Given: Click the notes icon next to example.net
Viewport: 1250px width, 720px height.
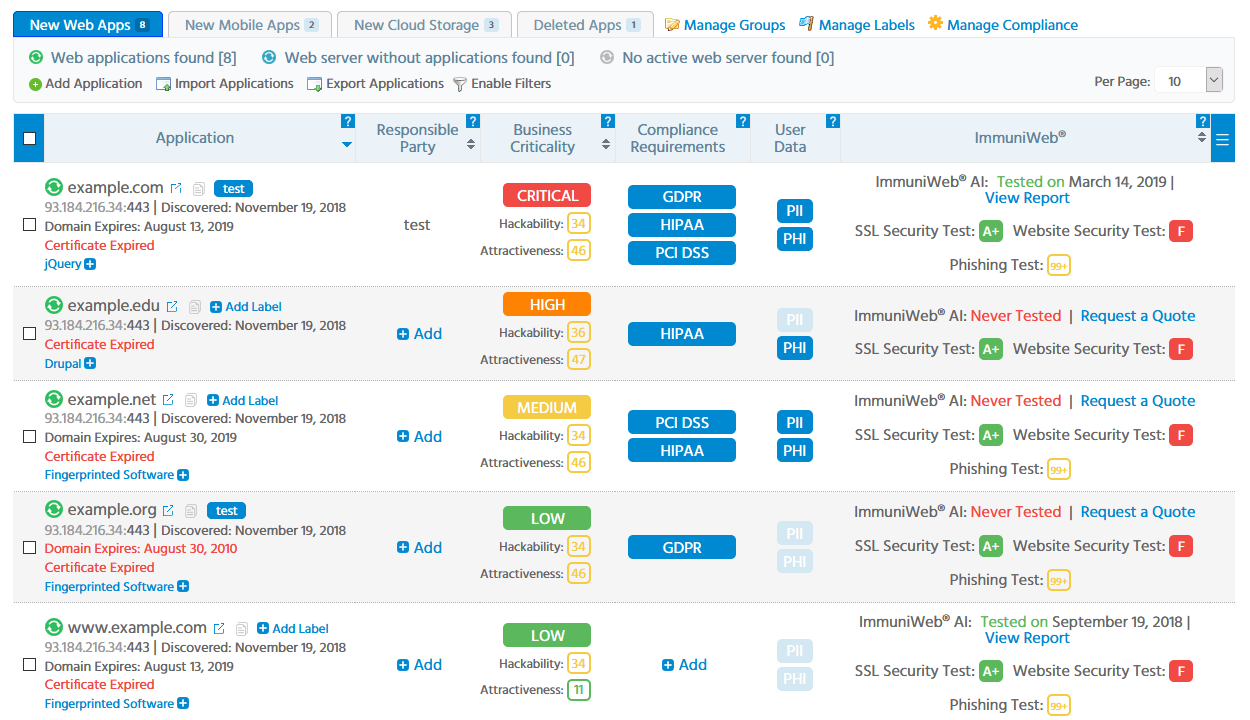Looking at the screenshot, I should click(191, 400).
